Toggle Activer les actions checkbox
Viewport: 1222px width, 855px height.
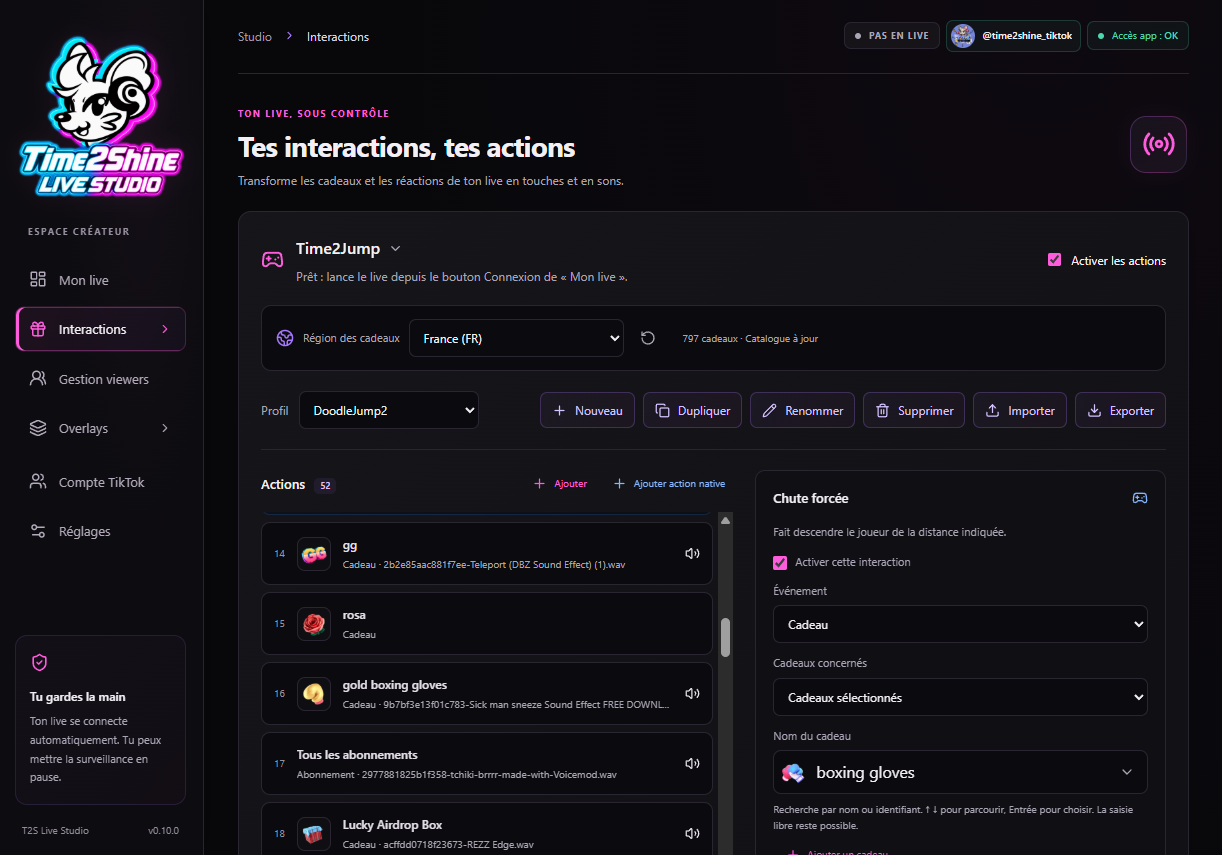pyautogui.click(x=1054, y=260)
